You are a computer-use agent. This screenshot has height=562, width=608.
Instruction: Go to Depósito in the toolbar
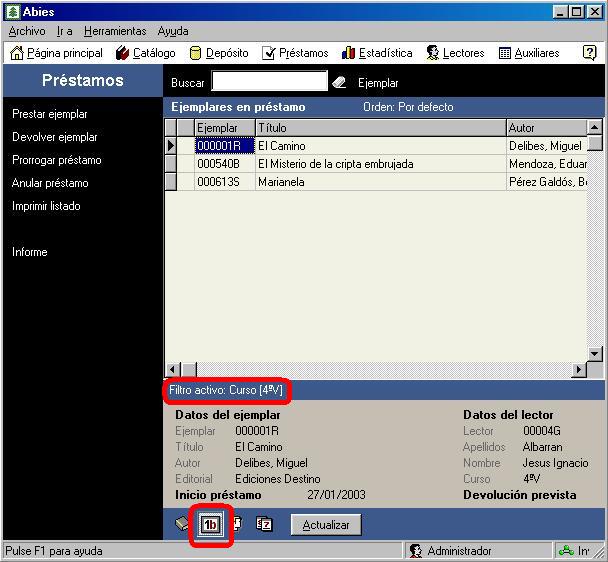pyautogui.click(x=218, y=53)
